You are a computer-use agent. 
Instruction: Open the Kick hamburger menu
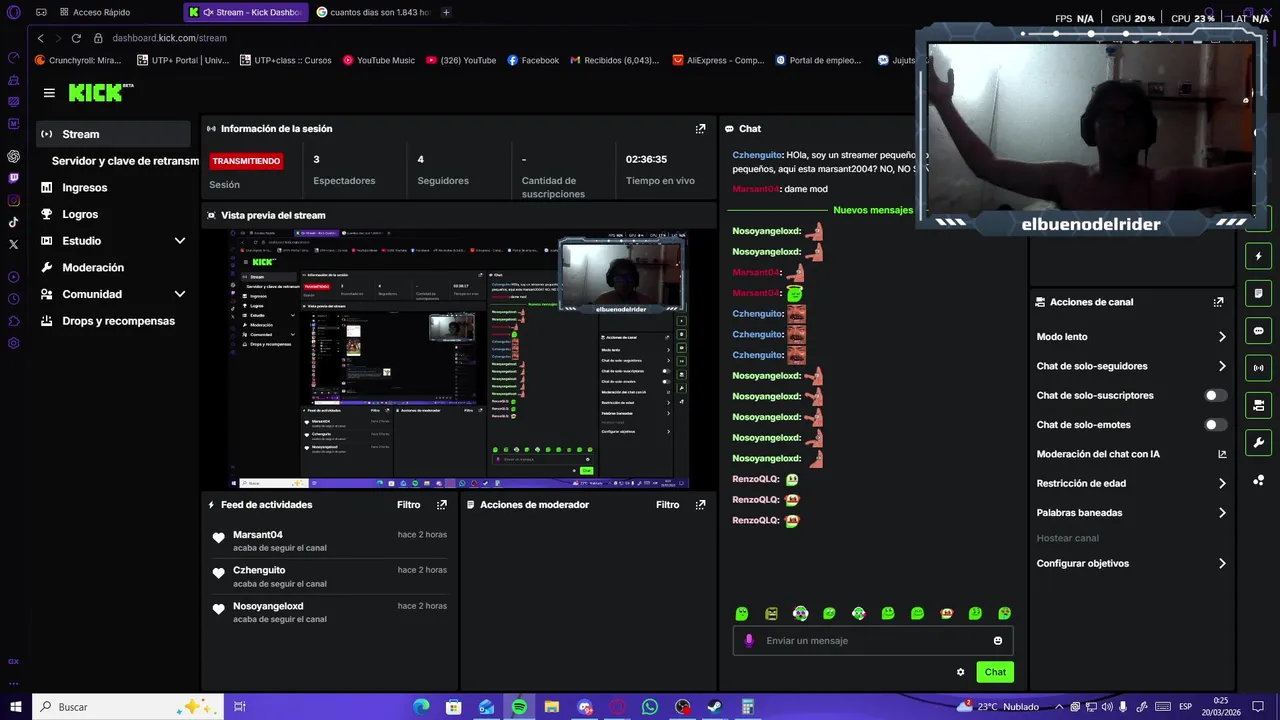tap(49, 93)
